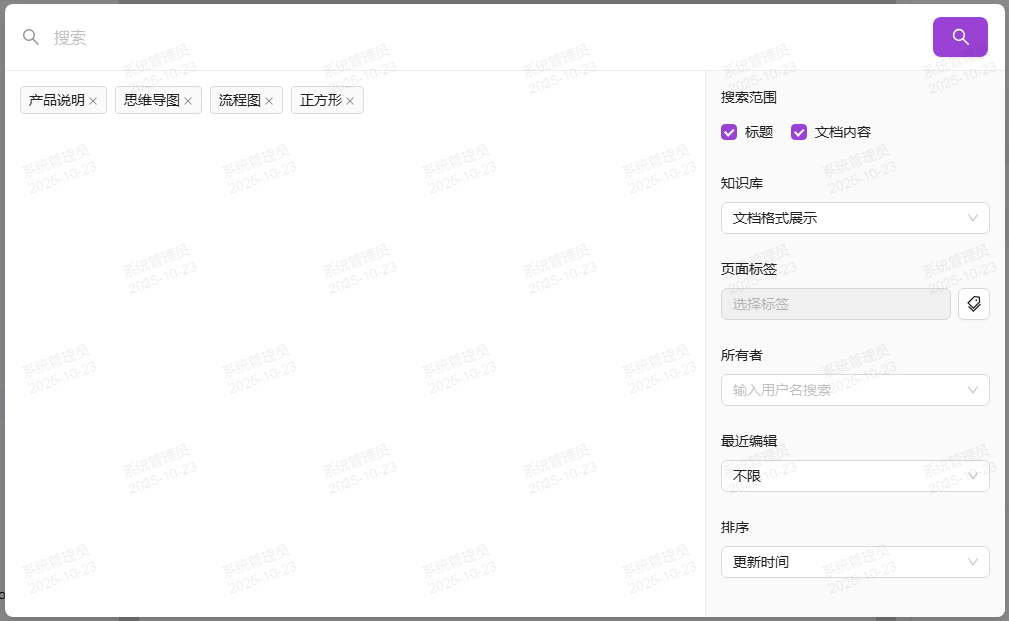Remove the 正方形 tag
1009x621 pixels.
tap(350, 101)
